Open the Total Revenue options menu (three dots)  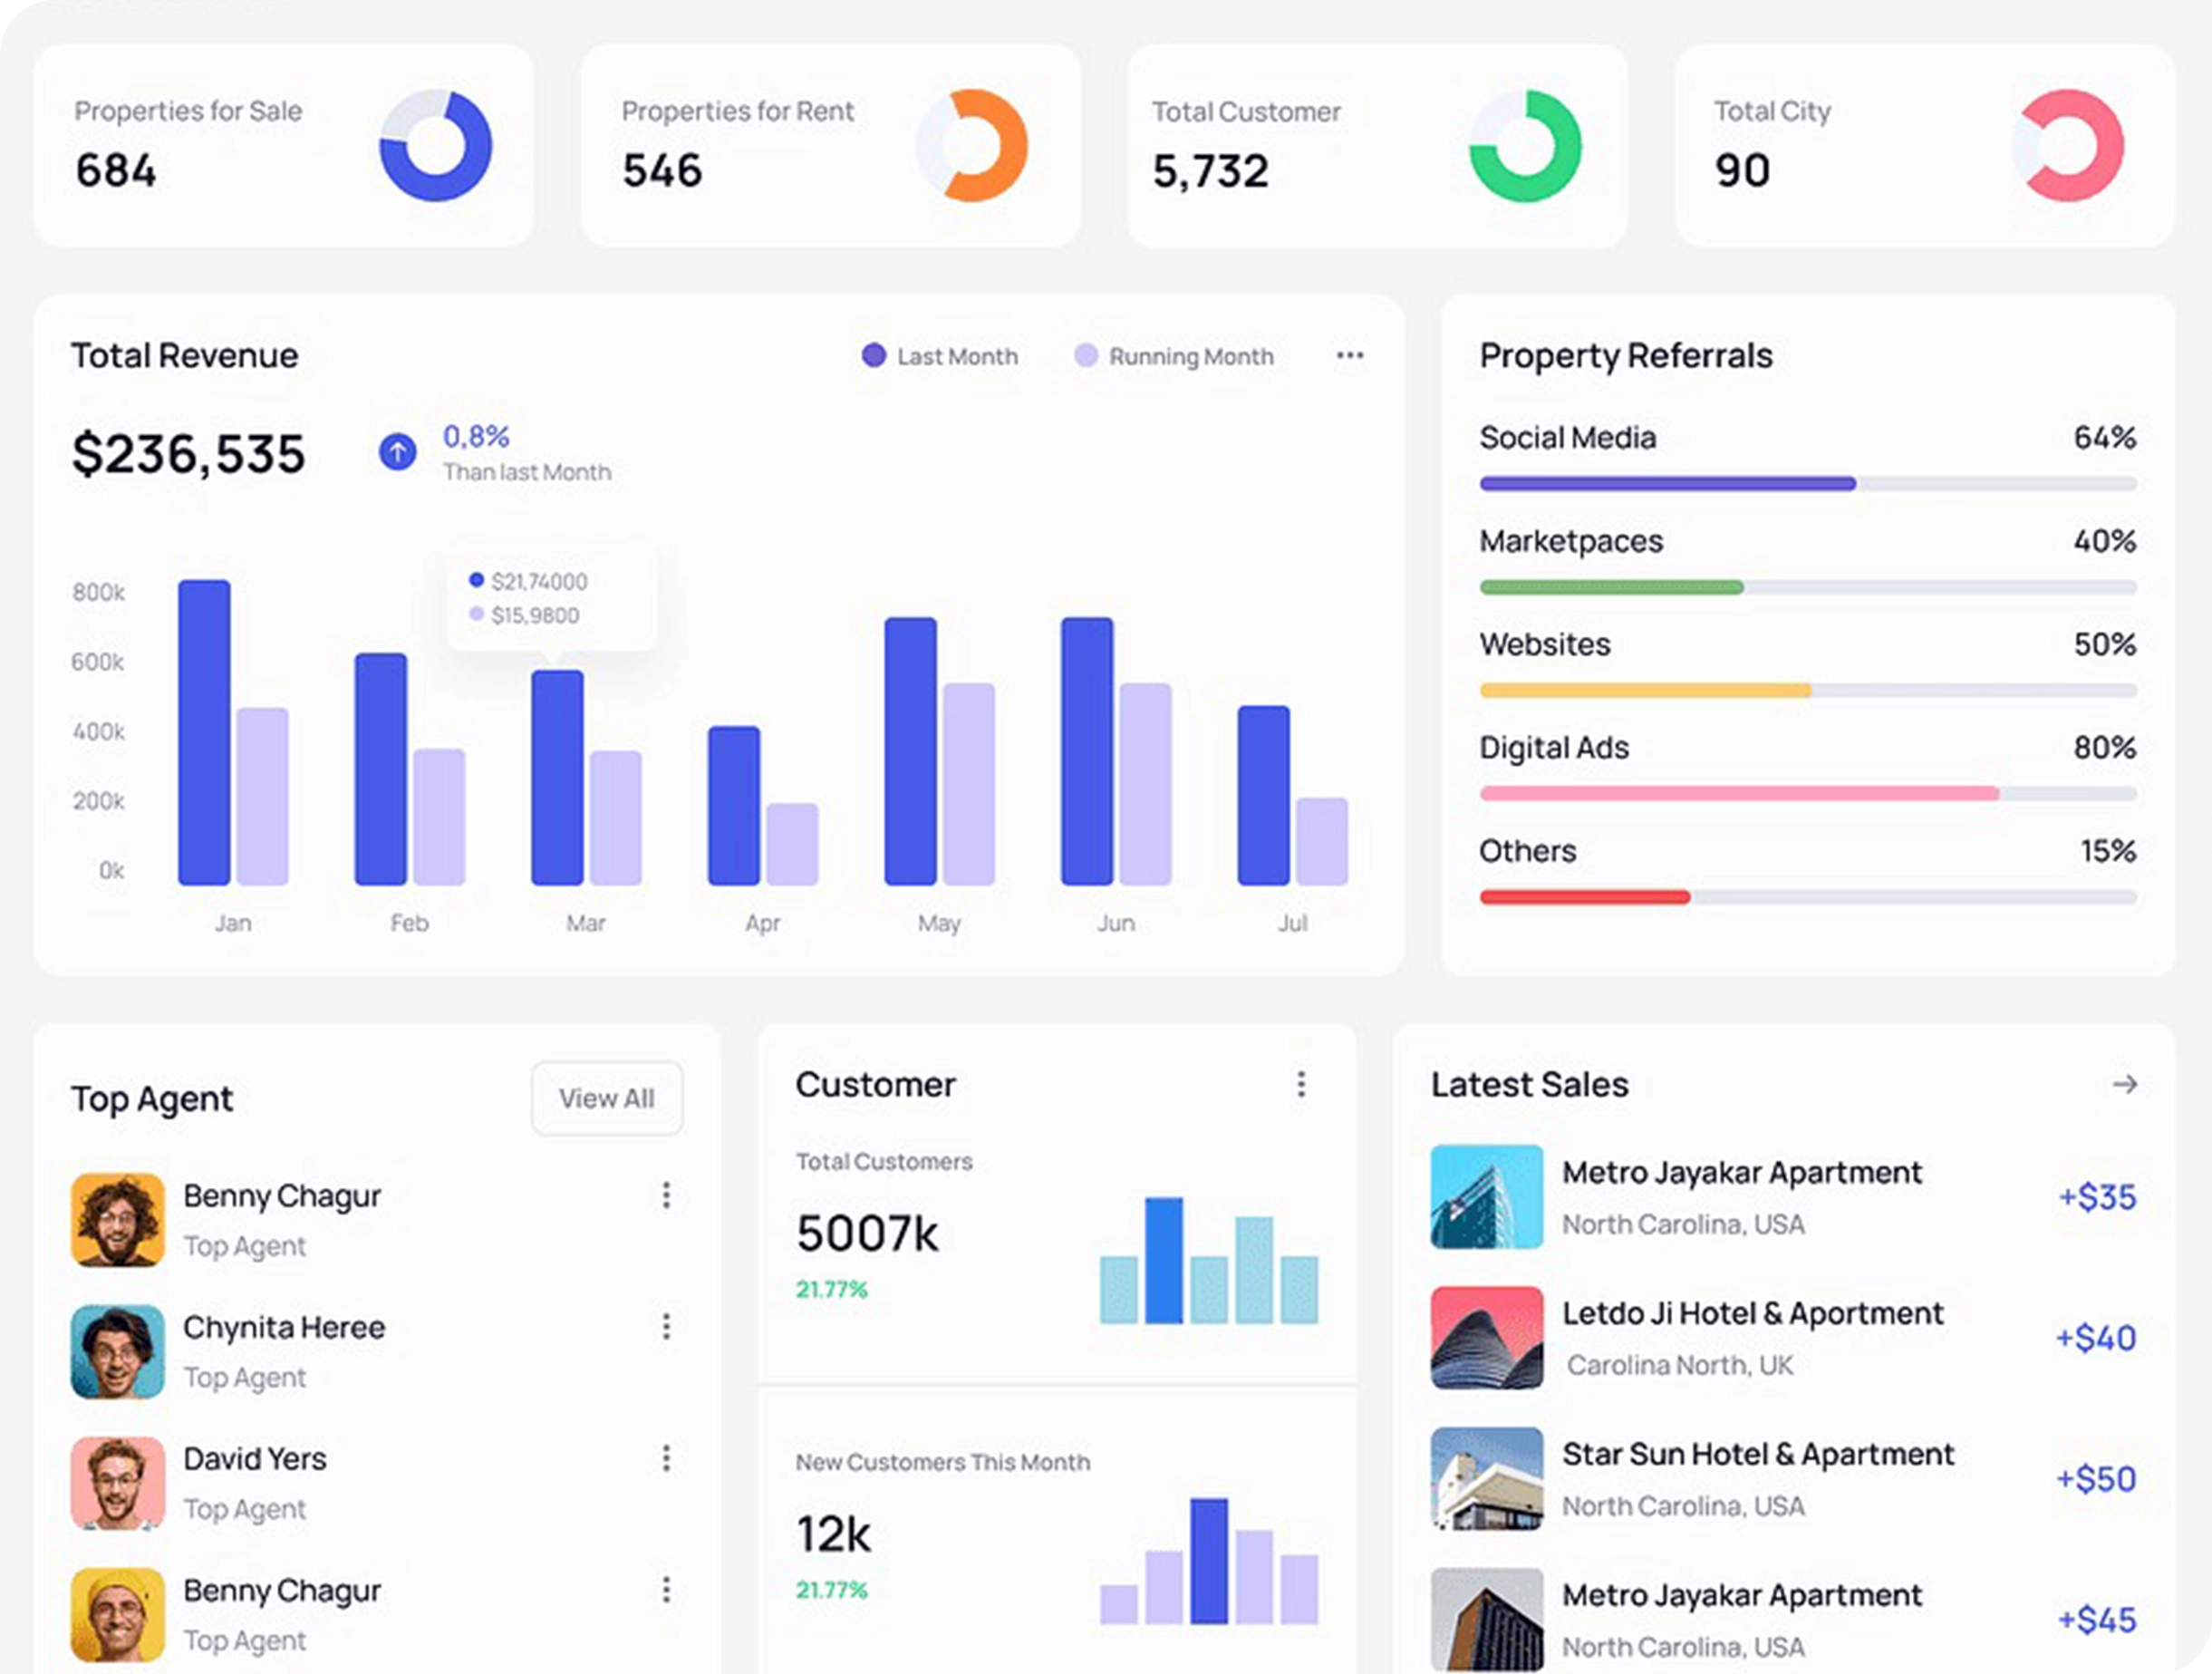click(1350, 355)
